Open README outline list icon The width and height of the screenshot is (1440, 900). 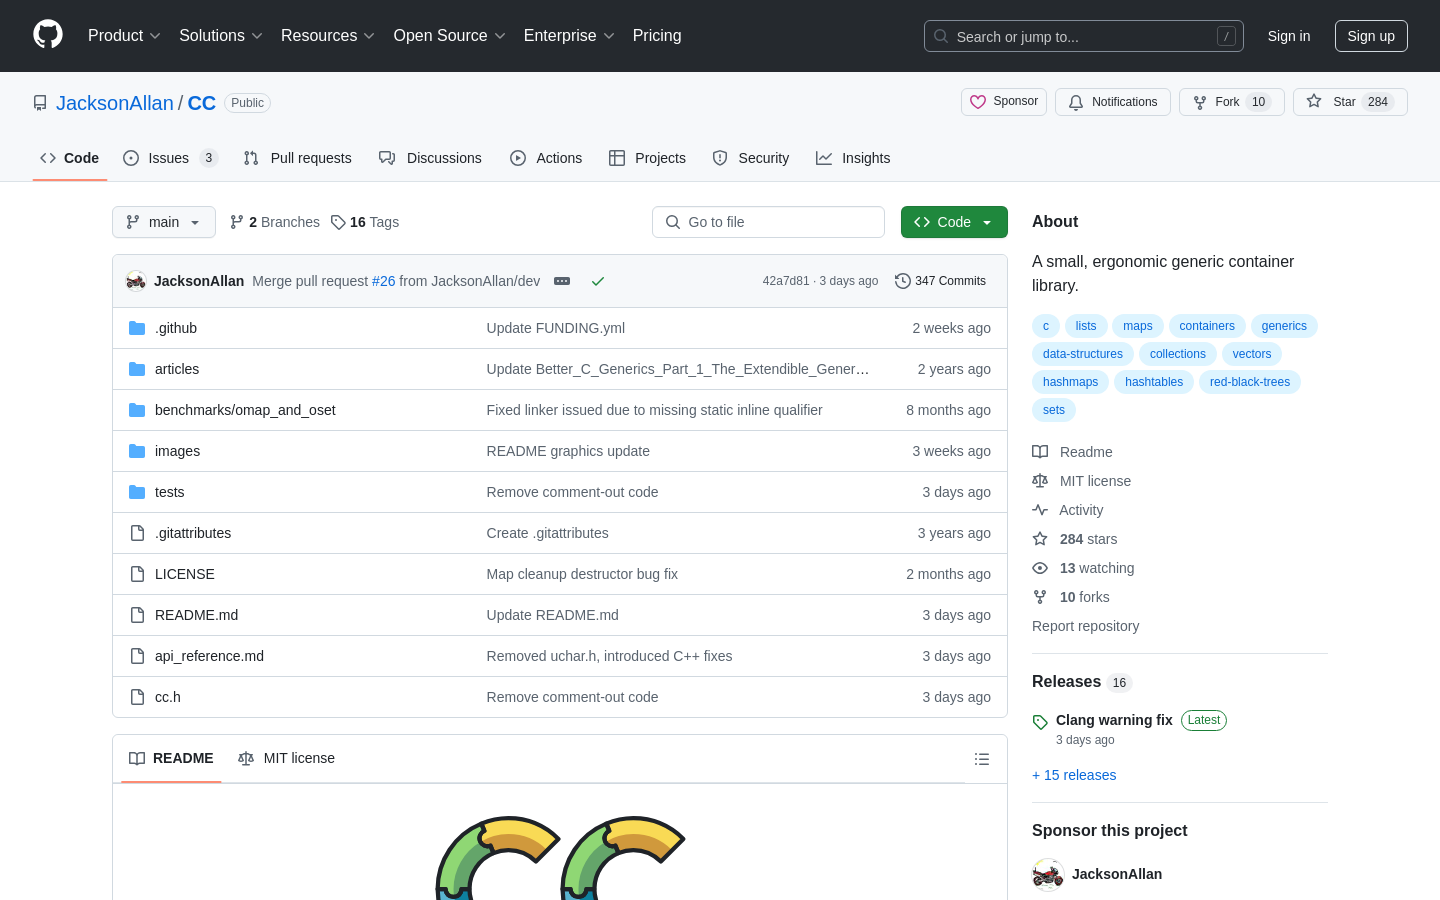pos(982,759)
